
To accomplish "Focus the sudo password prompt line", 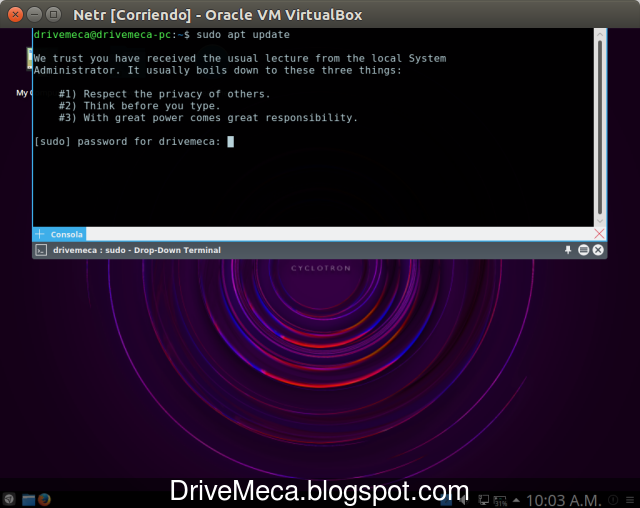I will 134,142.
